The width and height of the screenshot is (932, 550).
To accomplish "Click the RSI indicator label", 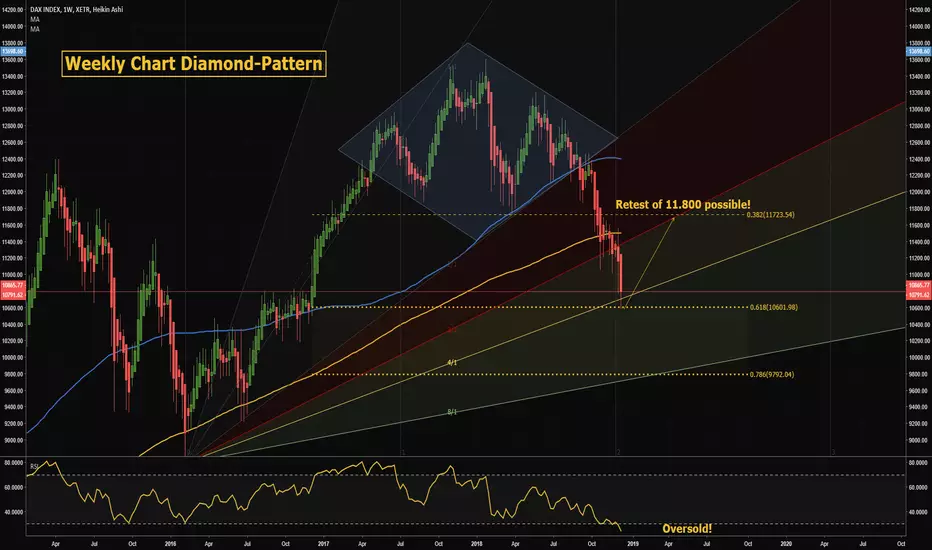I will [x=34, y=466].
